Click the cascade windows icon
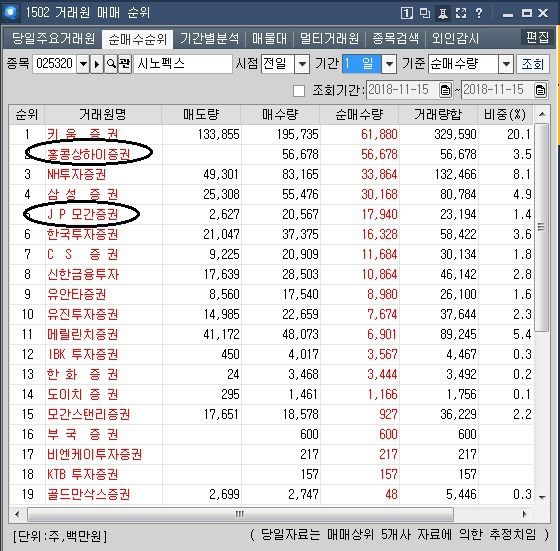 (425, 13)
